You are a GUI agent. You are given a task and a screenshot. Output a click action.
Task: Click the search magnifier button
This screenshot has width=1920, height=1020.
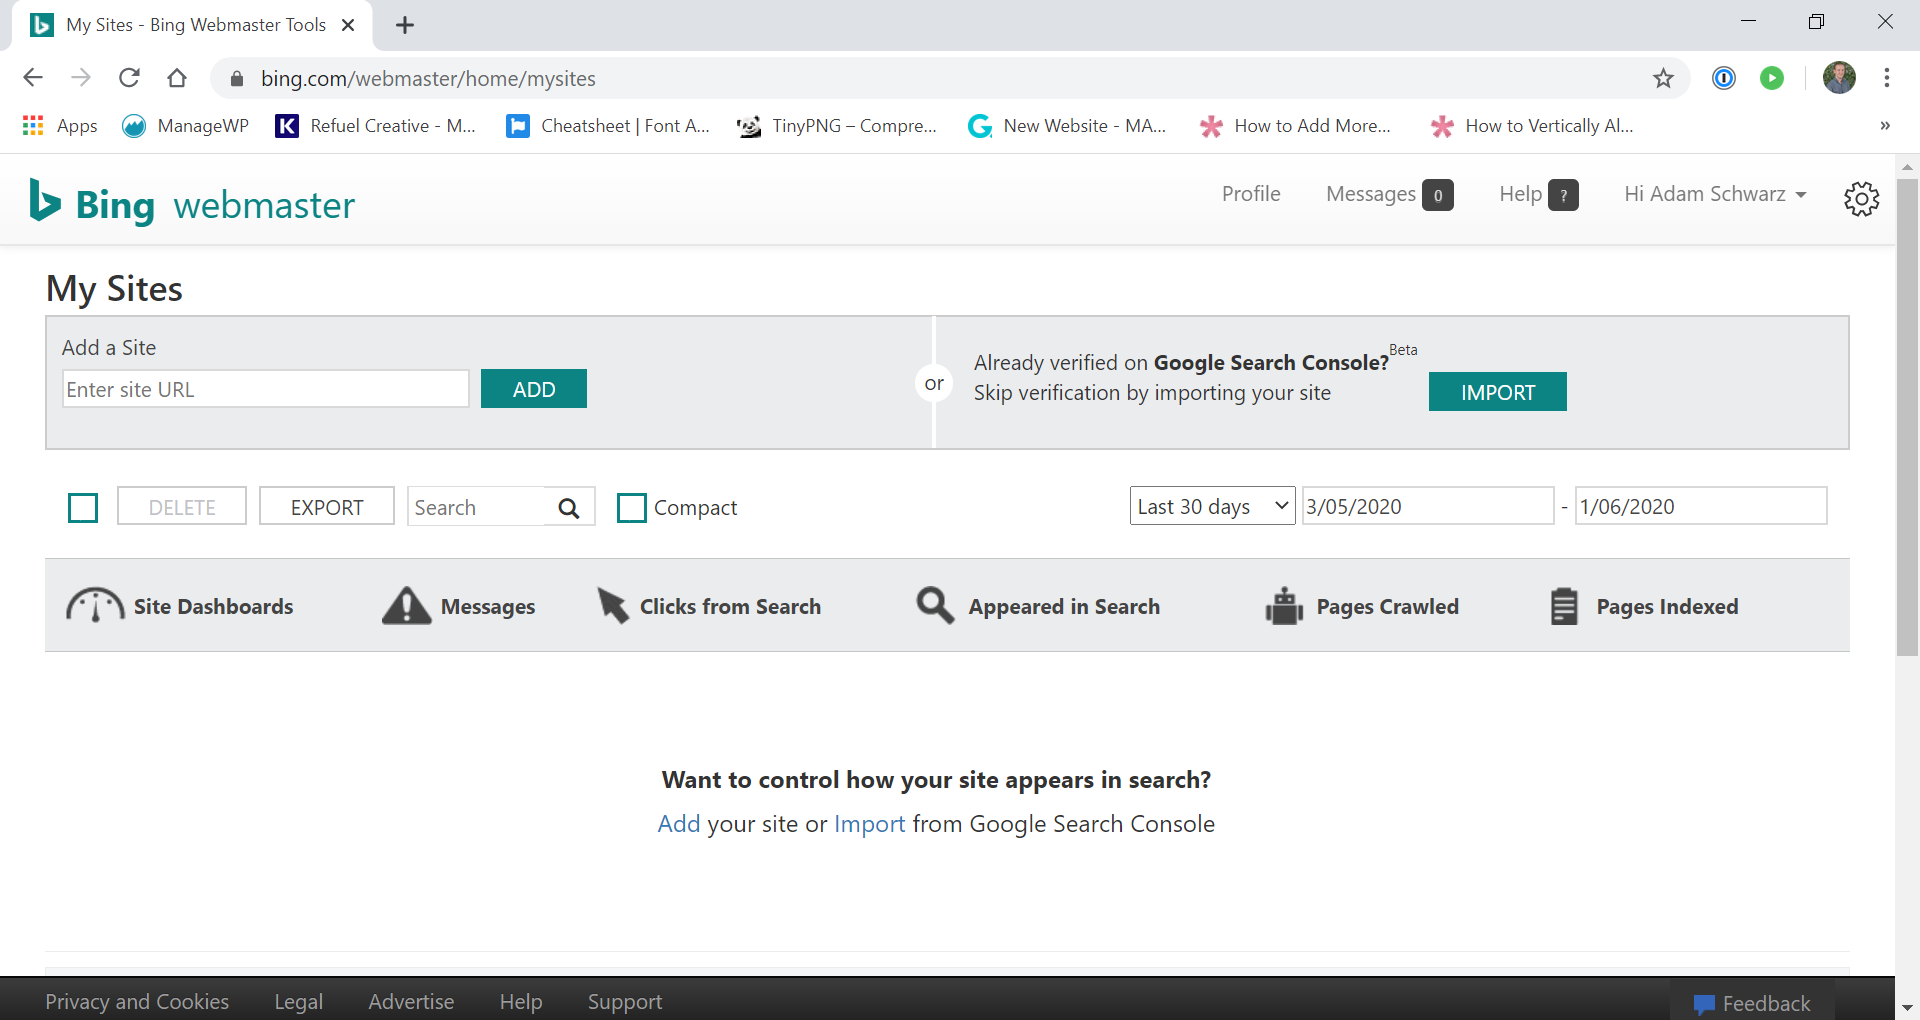(569, 507)
